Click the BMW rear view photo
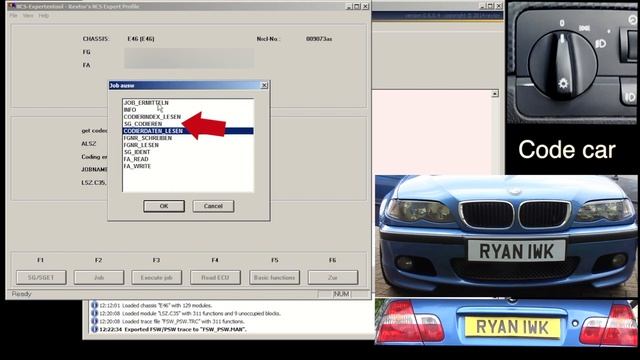This screenshot has width=640, height=360. [506, 322]
